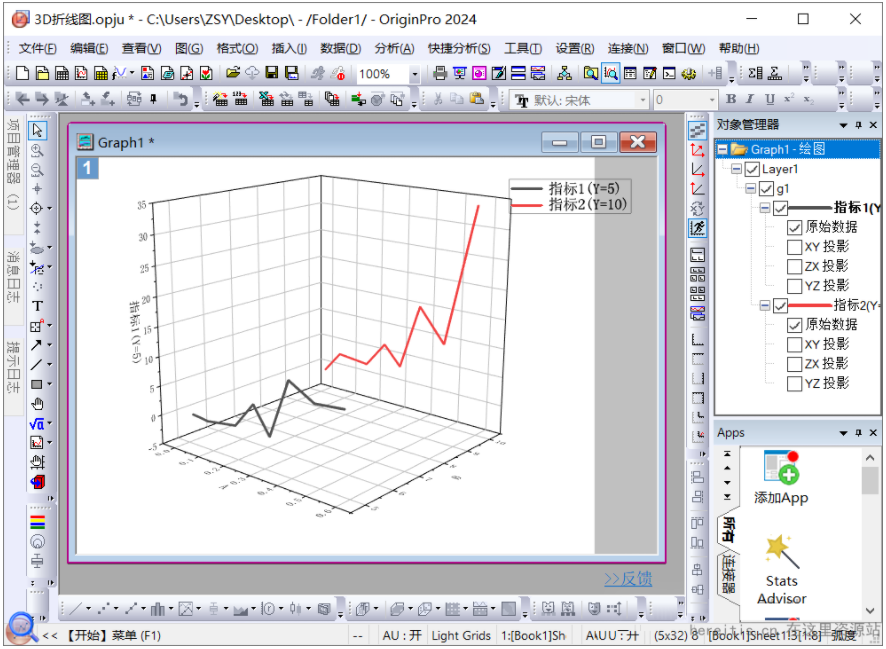Screen dimensions: 886x649
Task: Enable YZ 投影 under 指标1
Action: [x=794, y=286]
